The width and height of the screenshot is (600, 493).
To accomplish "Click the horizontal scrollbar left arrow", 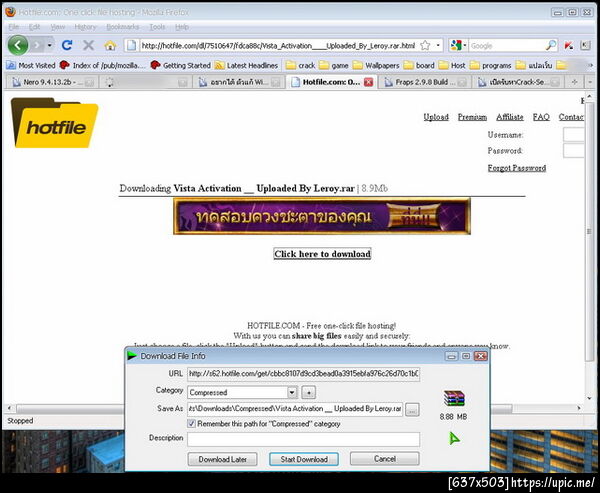I will [9, 408].
